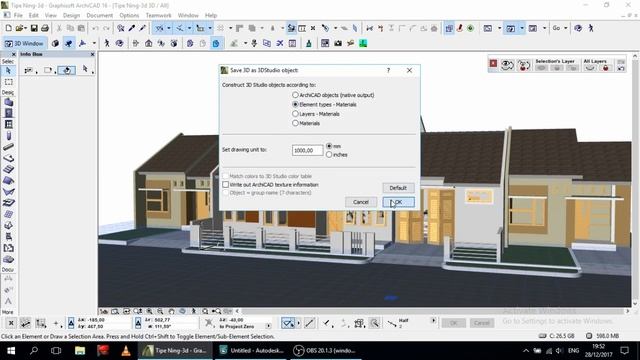Select Element types - Materials radio

pyautogui.click(x=295, y=104)
